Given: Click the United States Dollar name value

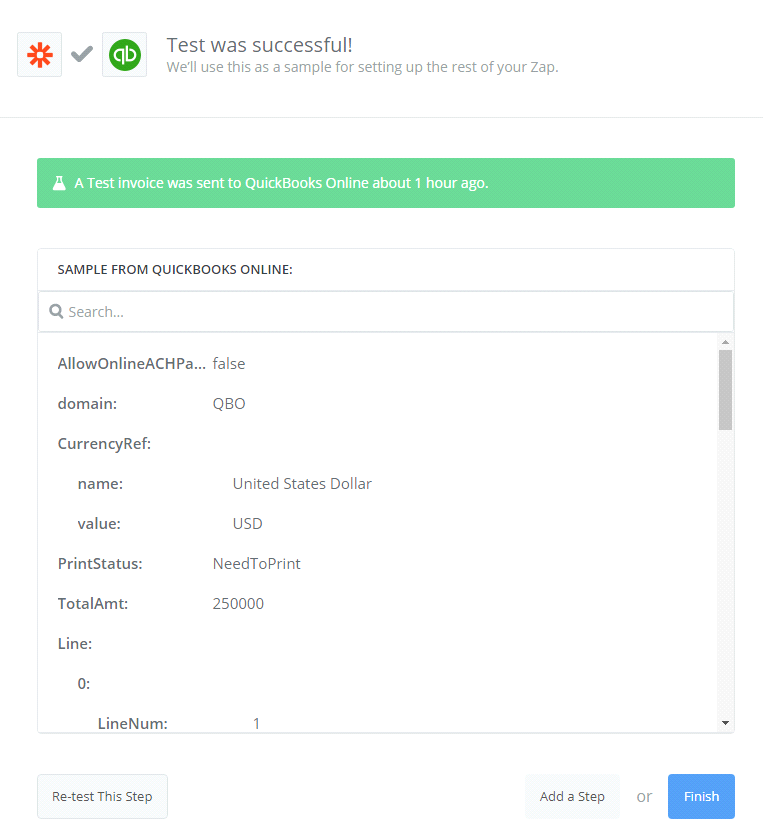Looking at the screenshot, I should click(x=302, y=484).
